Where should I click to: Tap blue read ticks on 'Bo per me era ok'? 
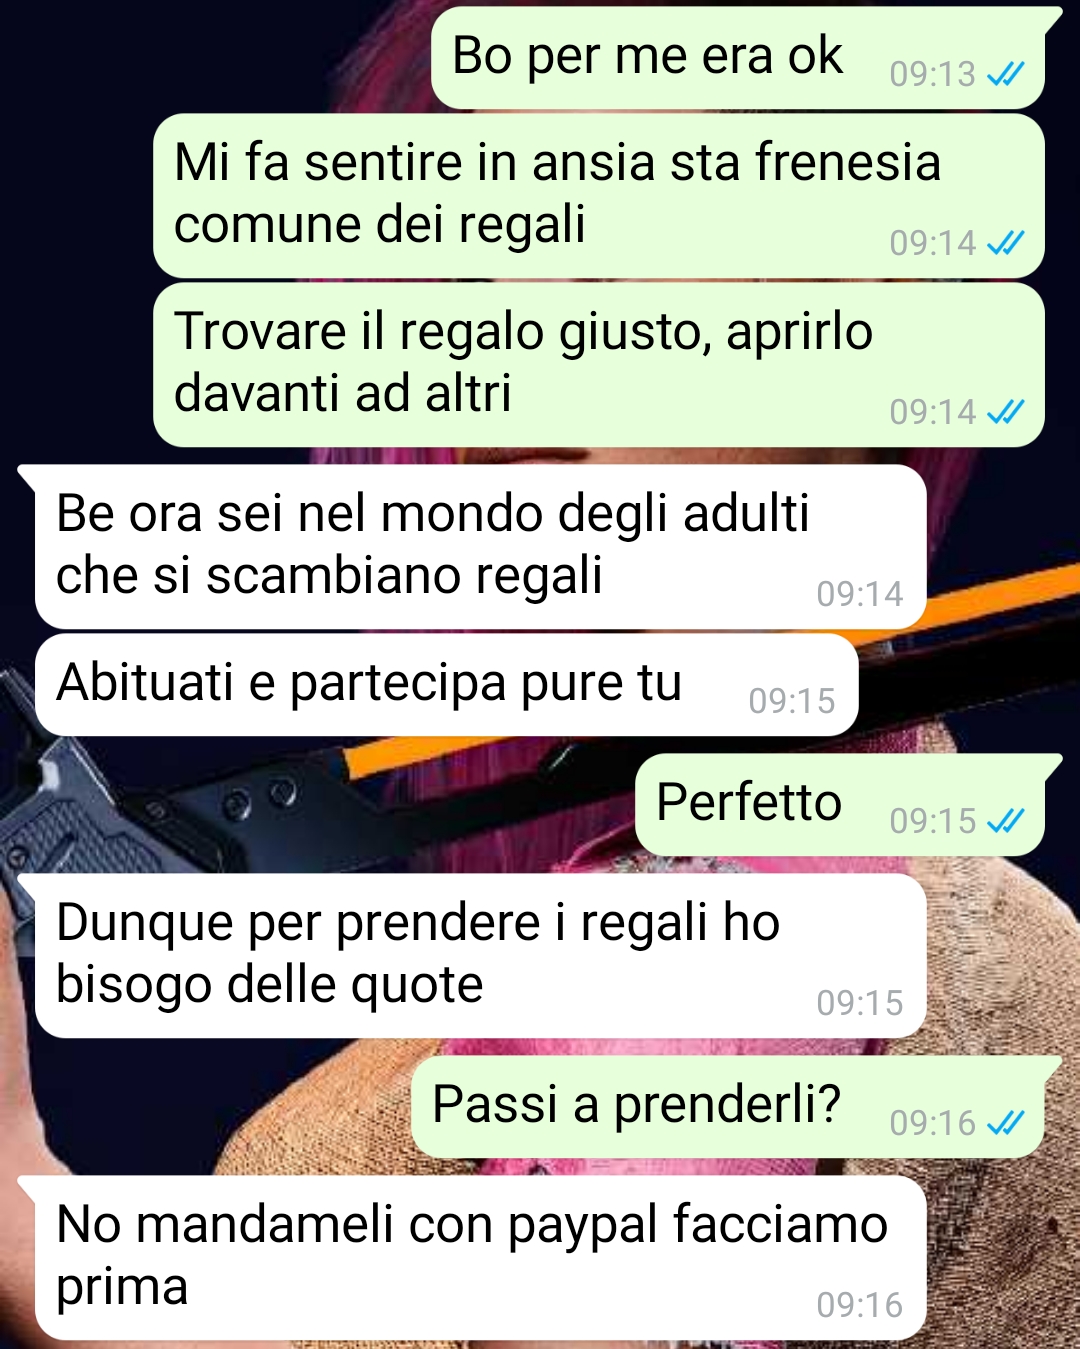tap(1005, 74)
